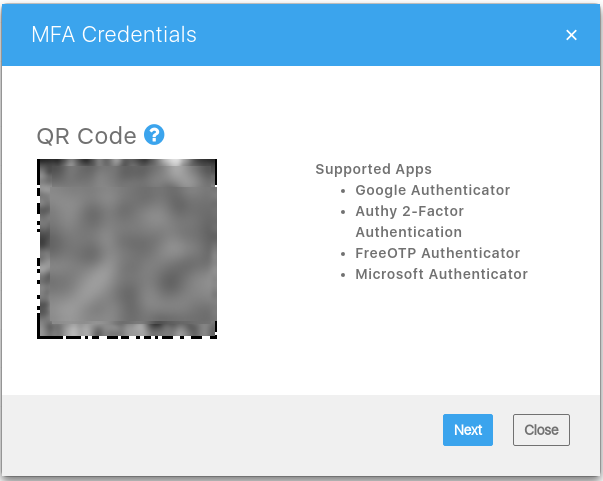Click the blue question mark help icon

click(x=154, y=135)
